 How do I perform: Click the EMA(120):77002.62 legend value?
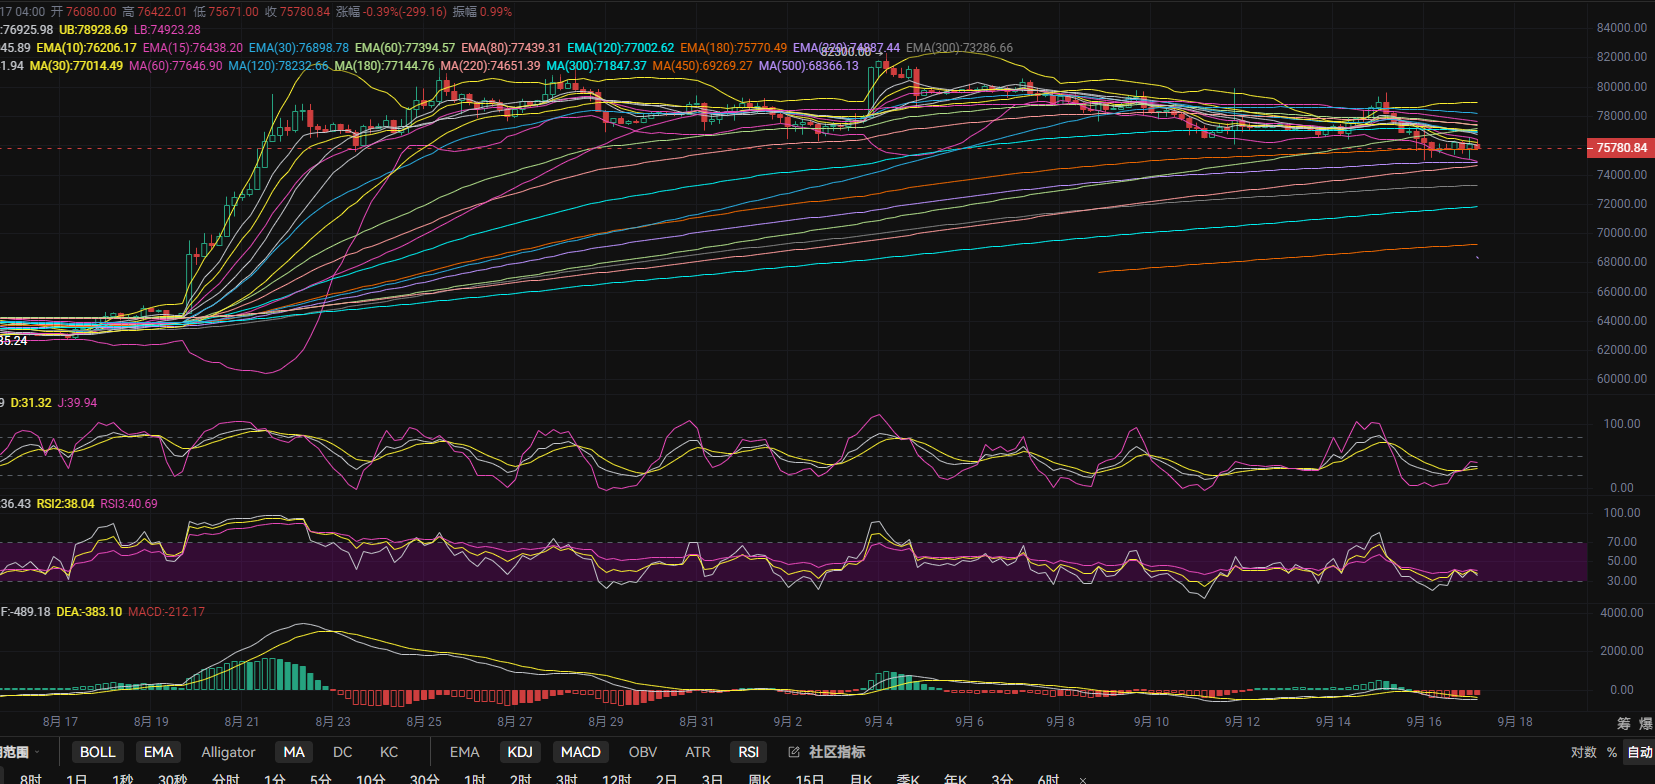click(620, 47)
